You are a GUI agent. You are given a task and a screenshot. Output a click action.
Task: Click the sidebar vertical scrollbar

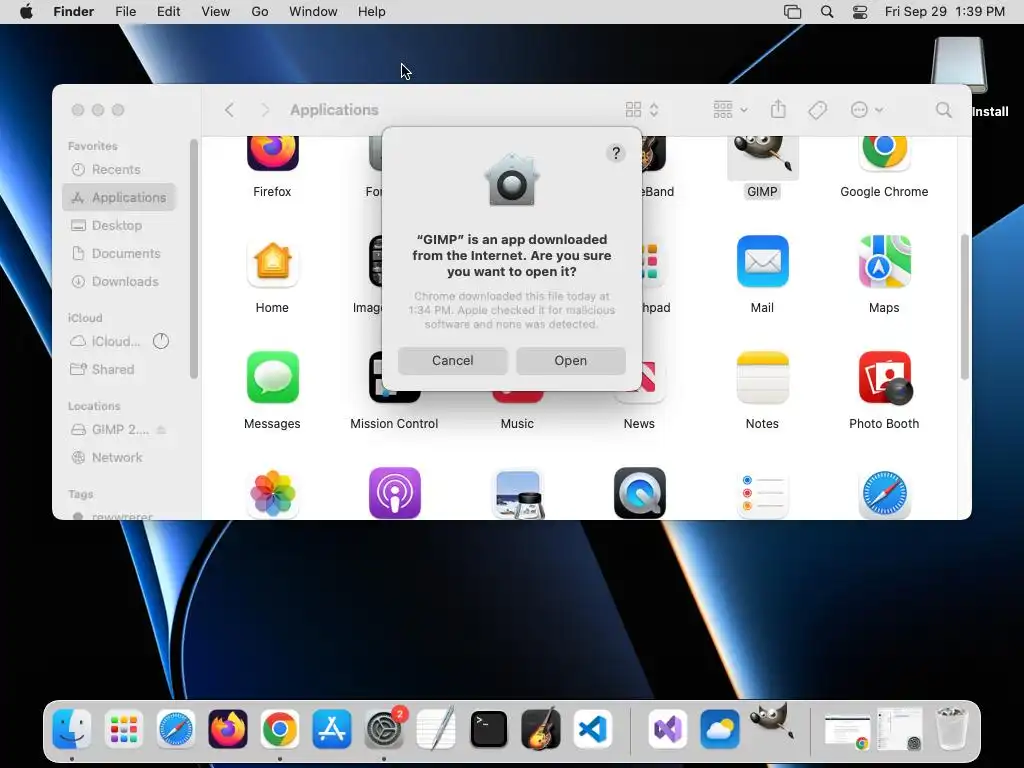(193, 259)
